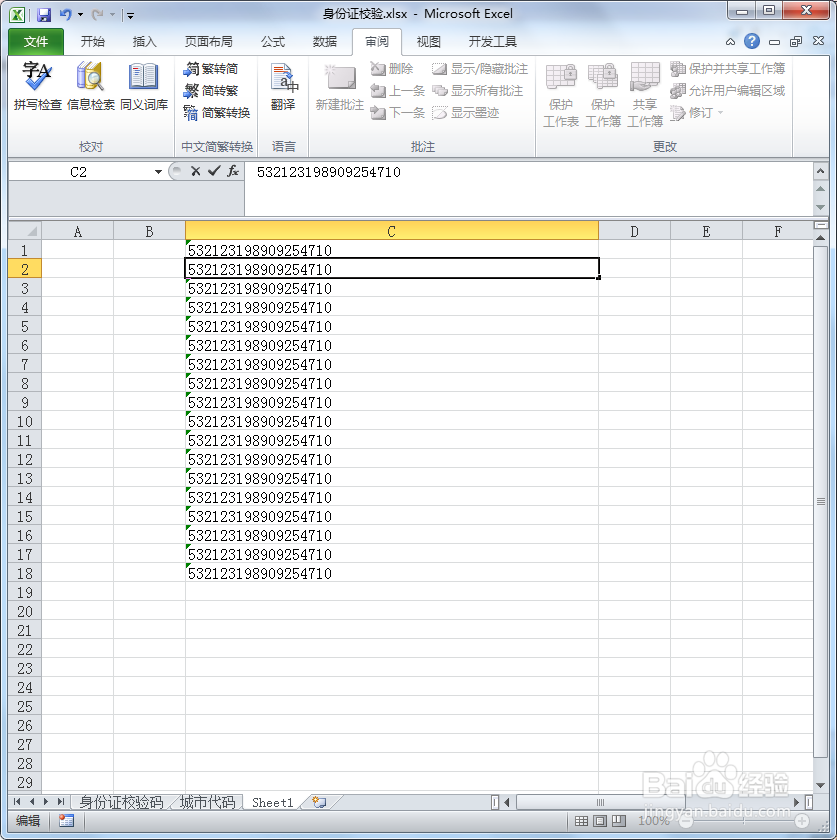This screenshot has height=840, width=837.
Task: Insert a new worksheet tab
Action: pyautogui.click(x=319, y=802)
